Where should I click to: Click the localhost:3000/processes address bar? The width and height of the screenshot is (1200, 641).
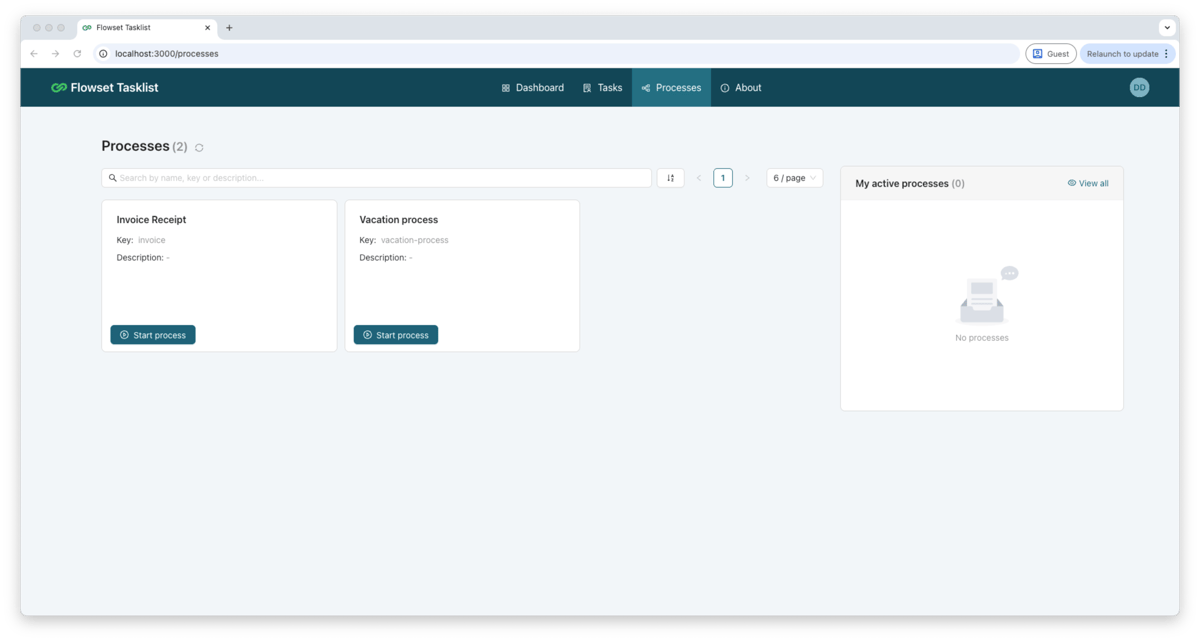(556, 54)
